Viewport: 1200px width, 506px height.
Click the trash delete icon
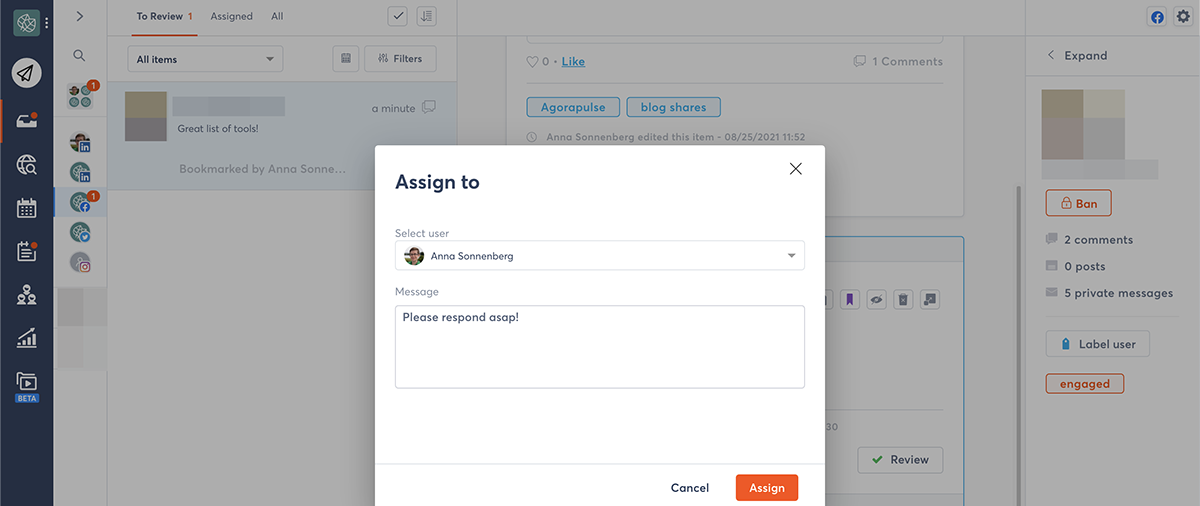(x=902, y=299)
